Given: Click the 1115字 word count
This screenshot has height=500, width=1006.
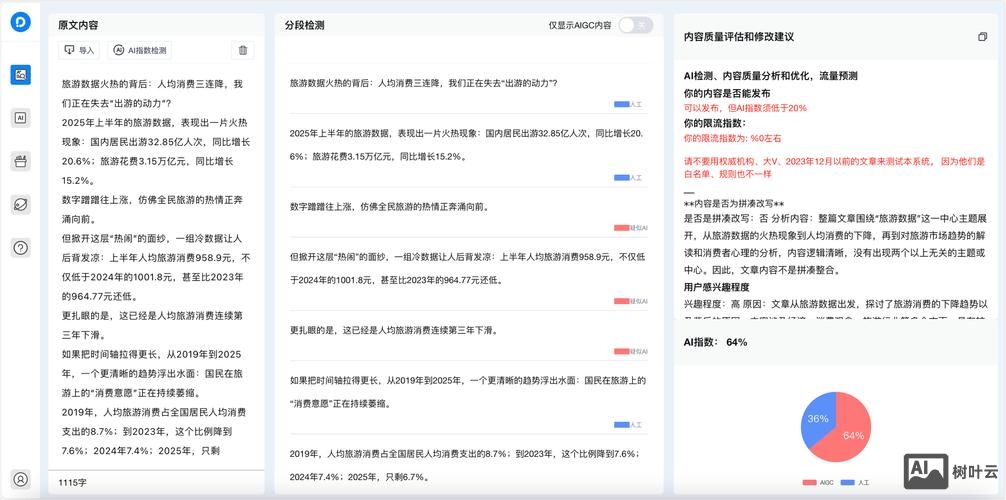Looking at the screenshot, I should coord(72,481).
